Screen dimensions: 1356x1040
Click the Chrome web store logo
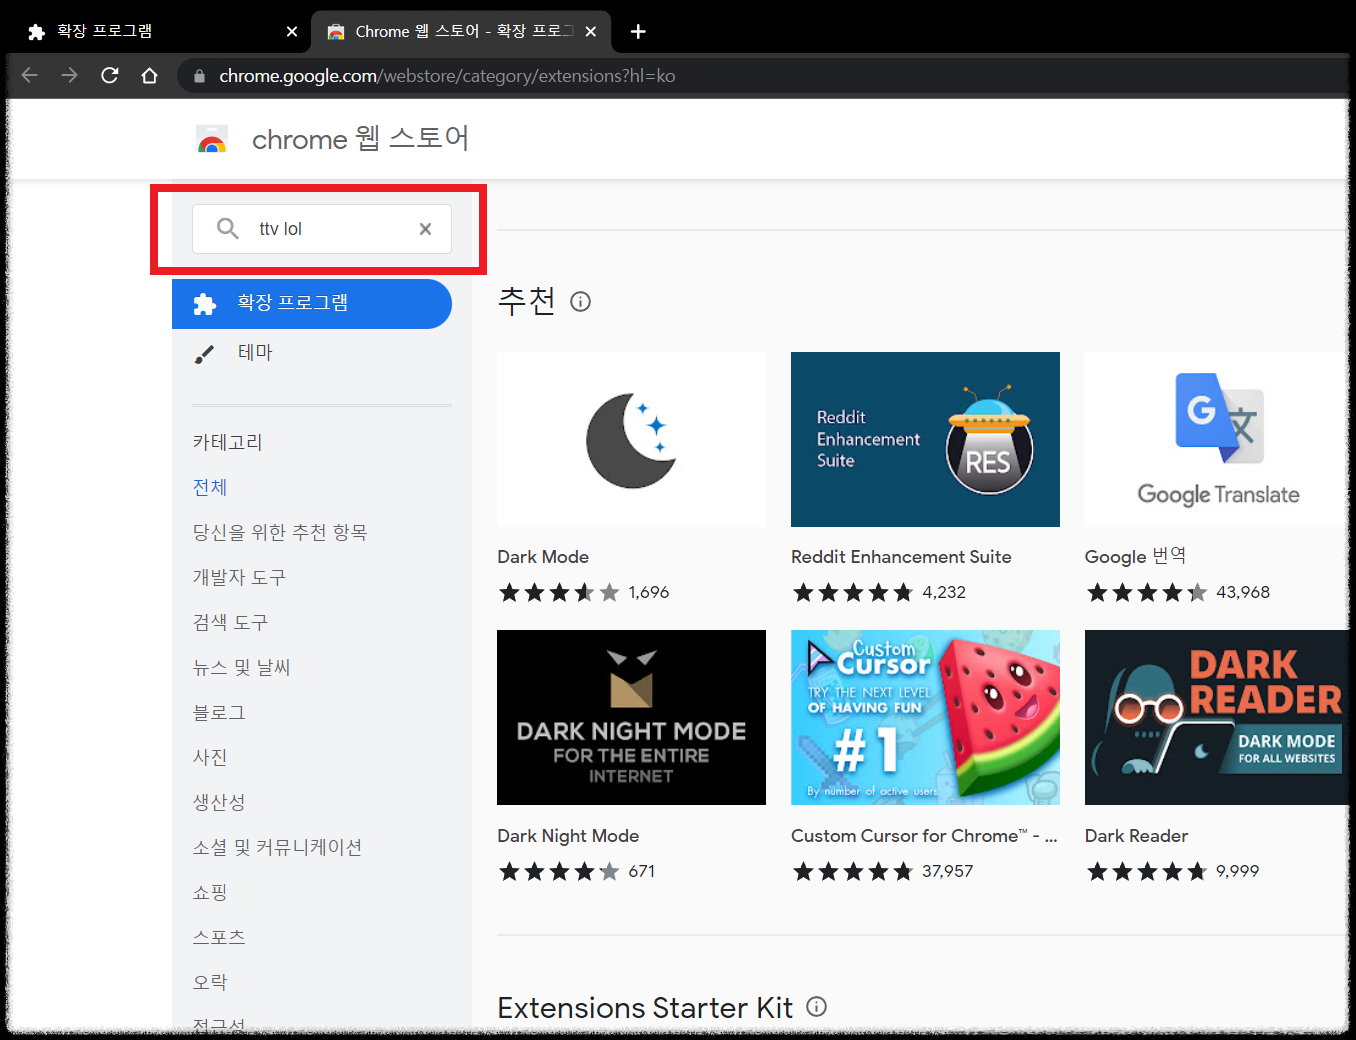point(212,140)
